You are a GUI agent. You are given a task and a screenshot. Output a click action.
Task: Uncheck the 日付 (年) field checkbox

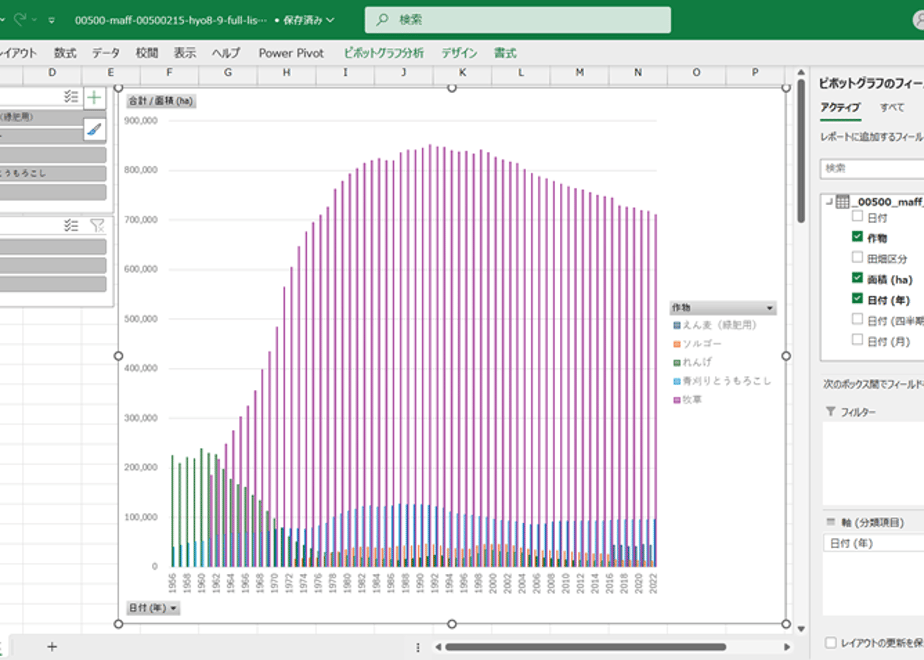click(857, 298)
